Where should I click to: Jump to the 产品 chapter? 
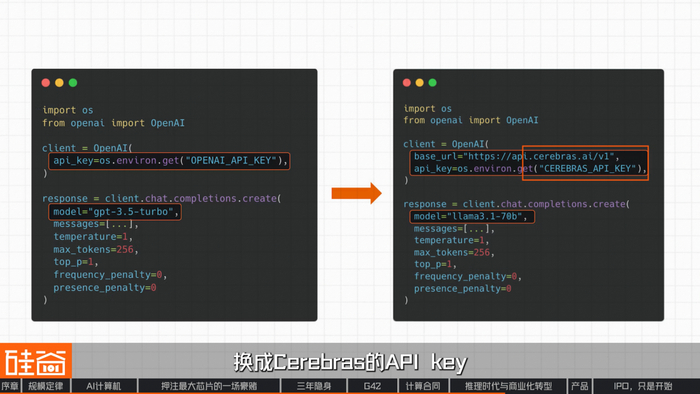[x=579, y=386]
